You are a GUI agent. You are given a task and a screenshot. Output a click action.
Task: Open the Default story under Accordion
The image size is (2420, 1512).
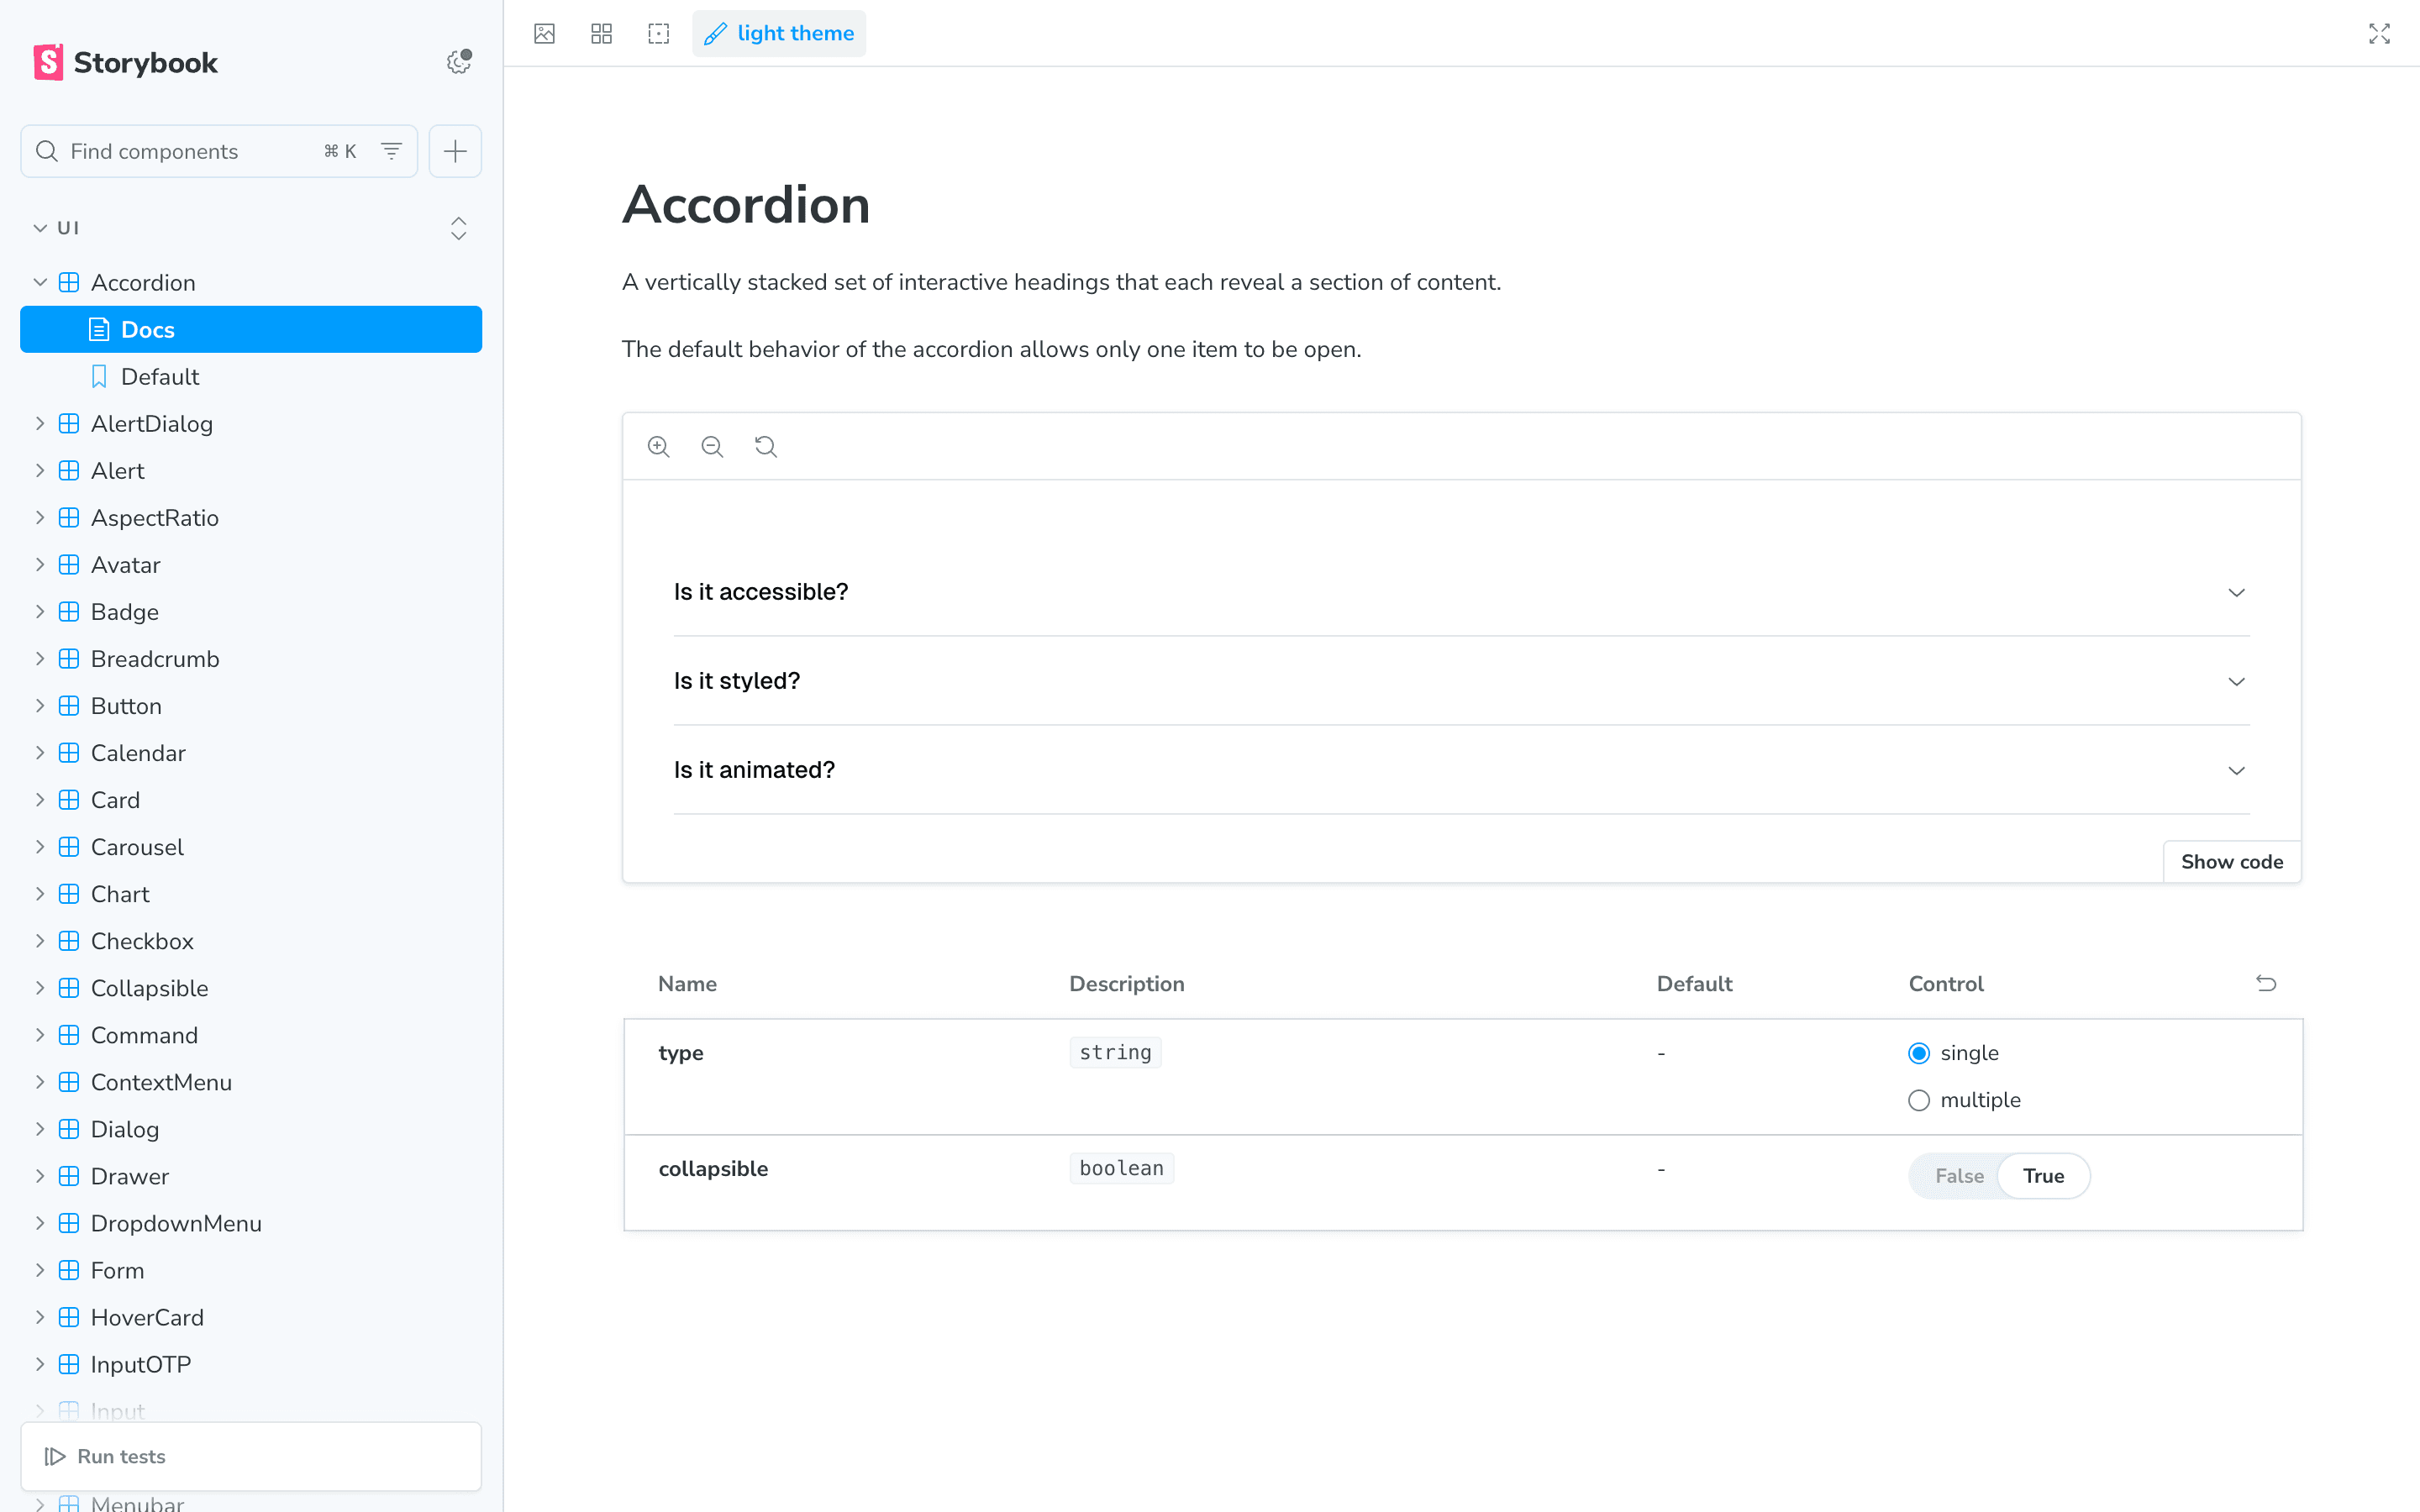click(160, 377)
